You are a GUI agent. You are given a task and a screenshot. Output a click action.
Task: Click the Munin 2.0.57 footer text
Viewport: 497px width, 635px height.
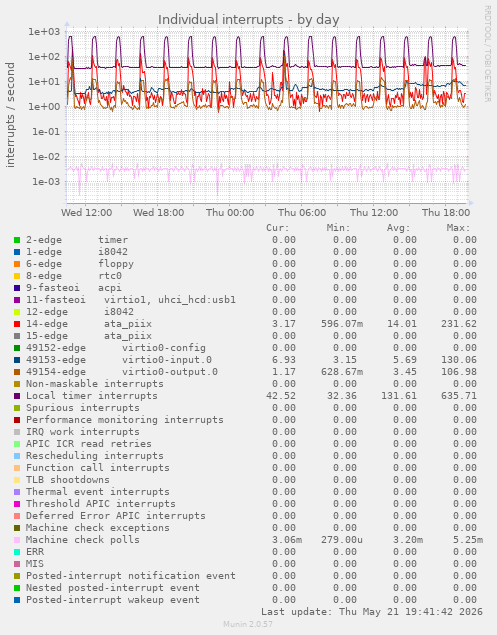pyautogui.click(x=248, y=624)
